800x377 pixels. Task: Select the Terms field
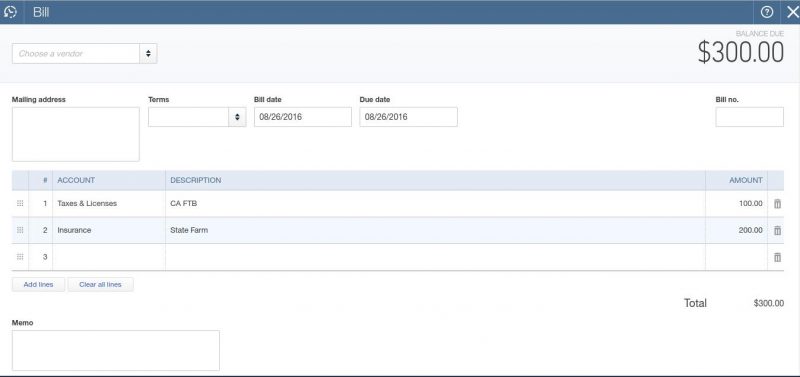188,117
